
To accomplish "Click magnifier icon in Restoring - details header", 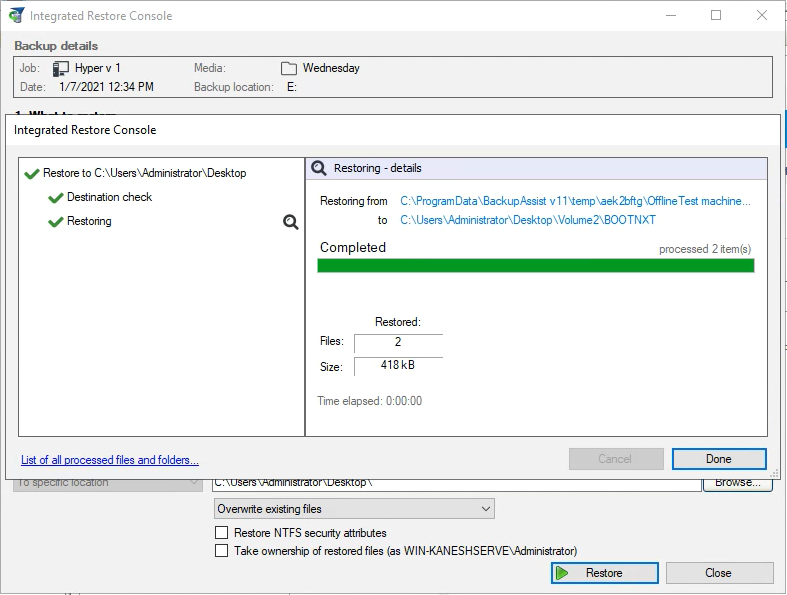I will 319,169.
